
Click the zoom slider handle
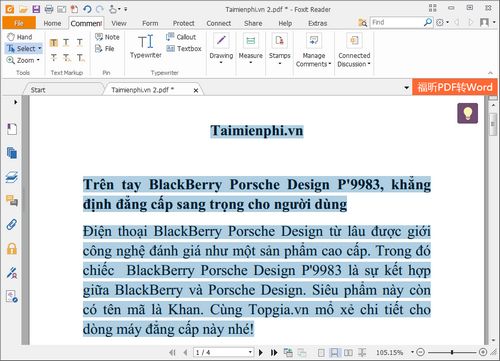pos(452,352)
